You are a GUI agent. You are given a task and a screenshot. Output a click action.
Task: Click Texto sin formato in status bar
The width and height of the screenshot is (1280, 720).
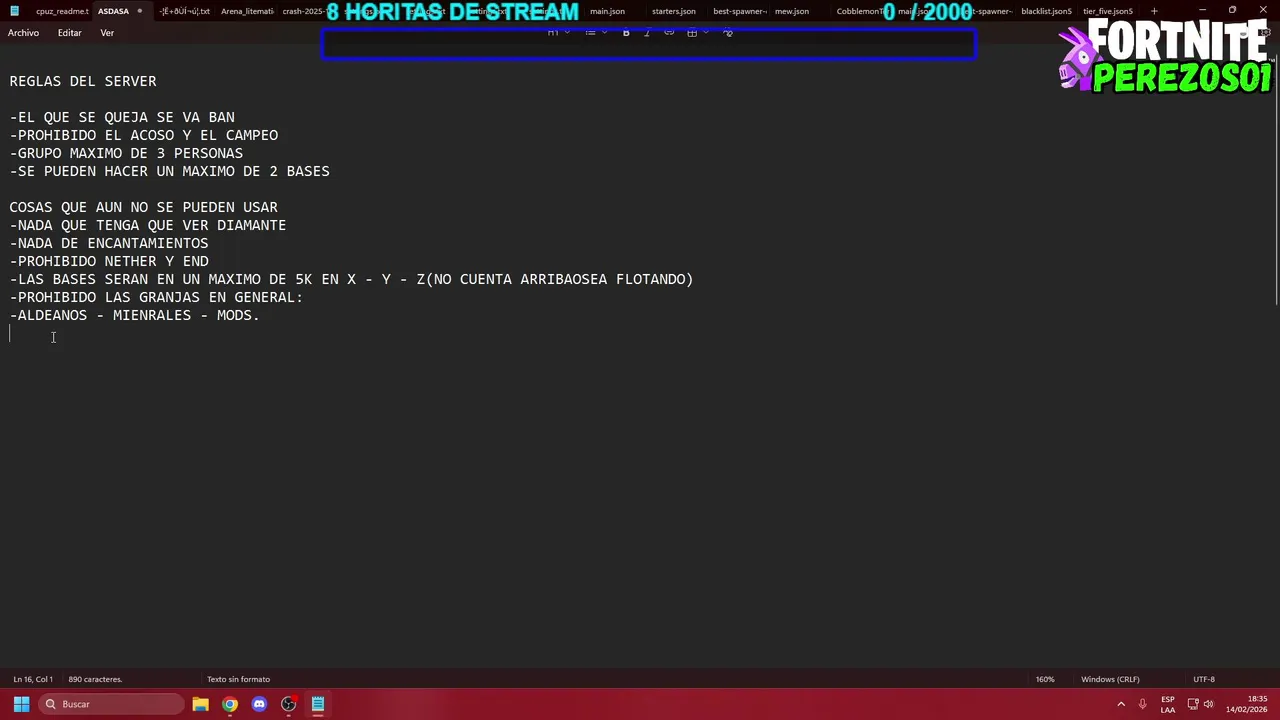(x=238, y=679)
